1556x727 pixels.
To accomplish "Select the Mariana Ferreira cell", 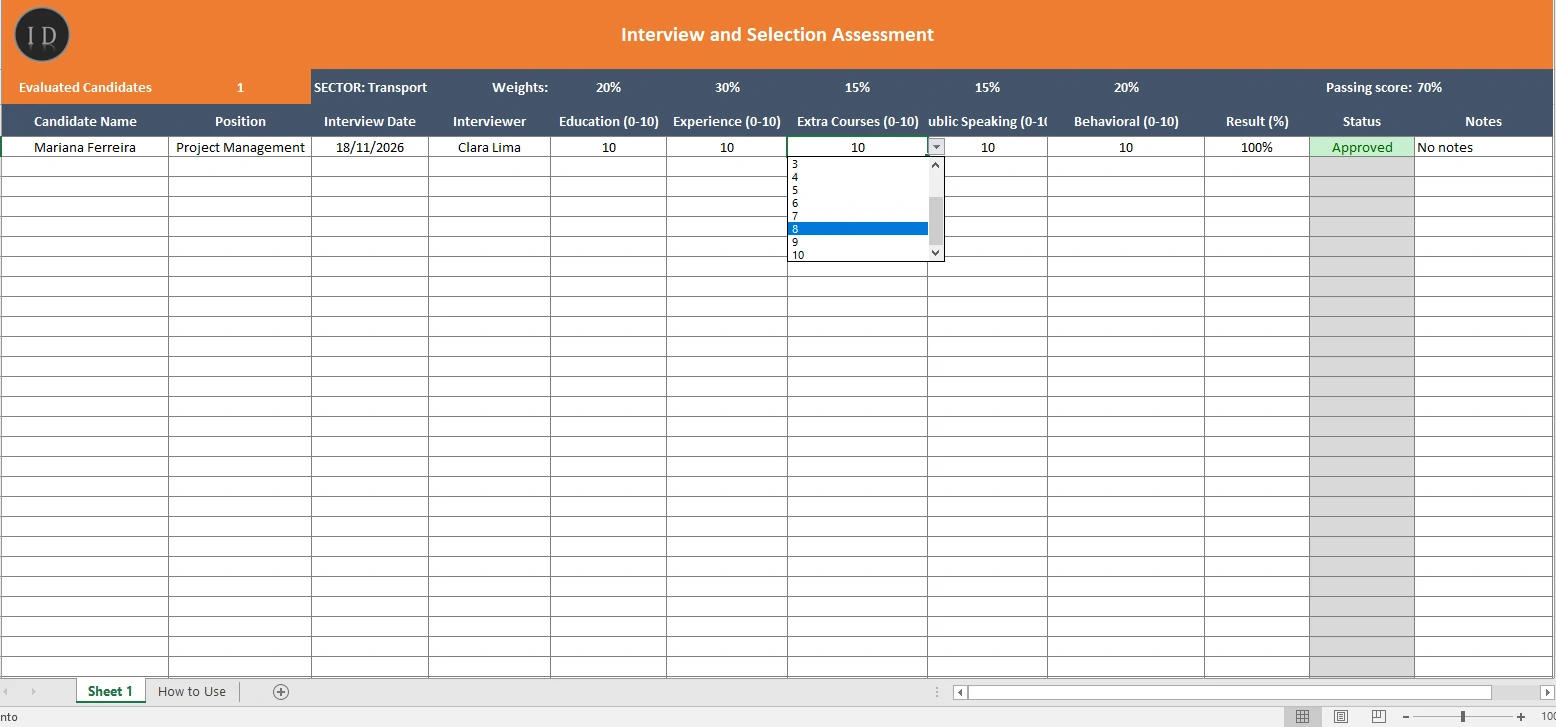I will [x=85, y=147].
